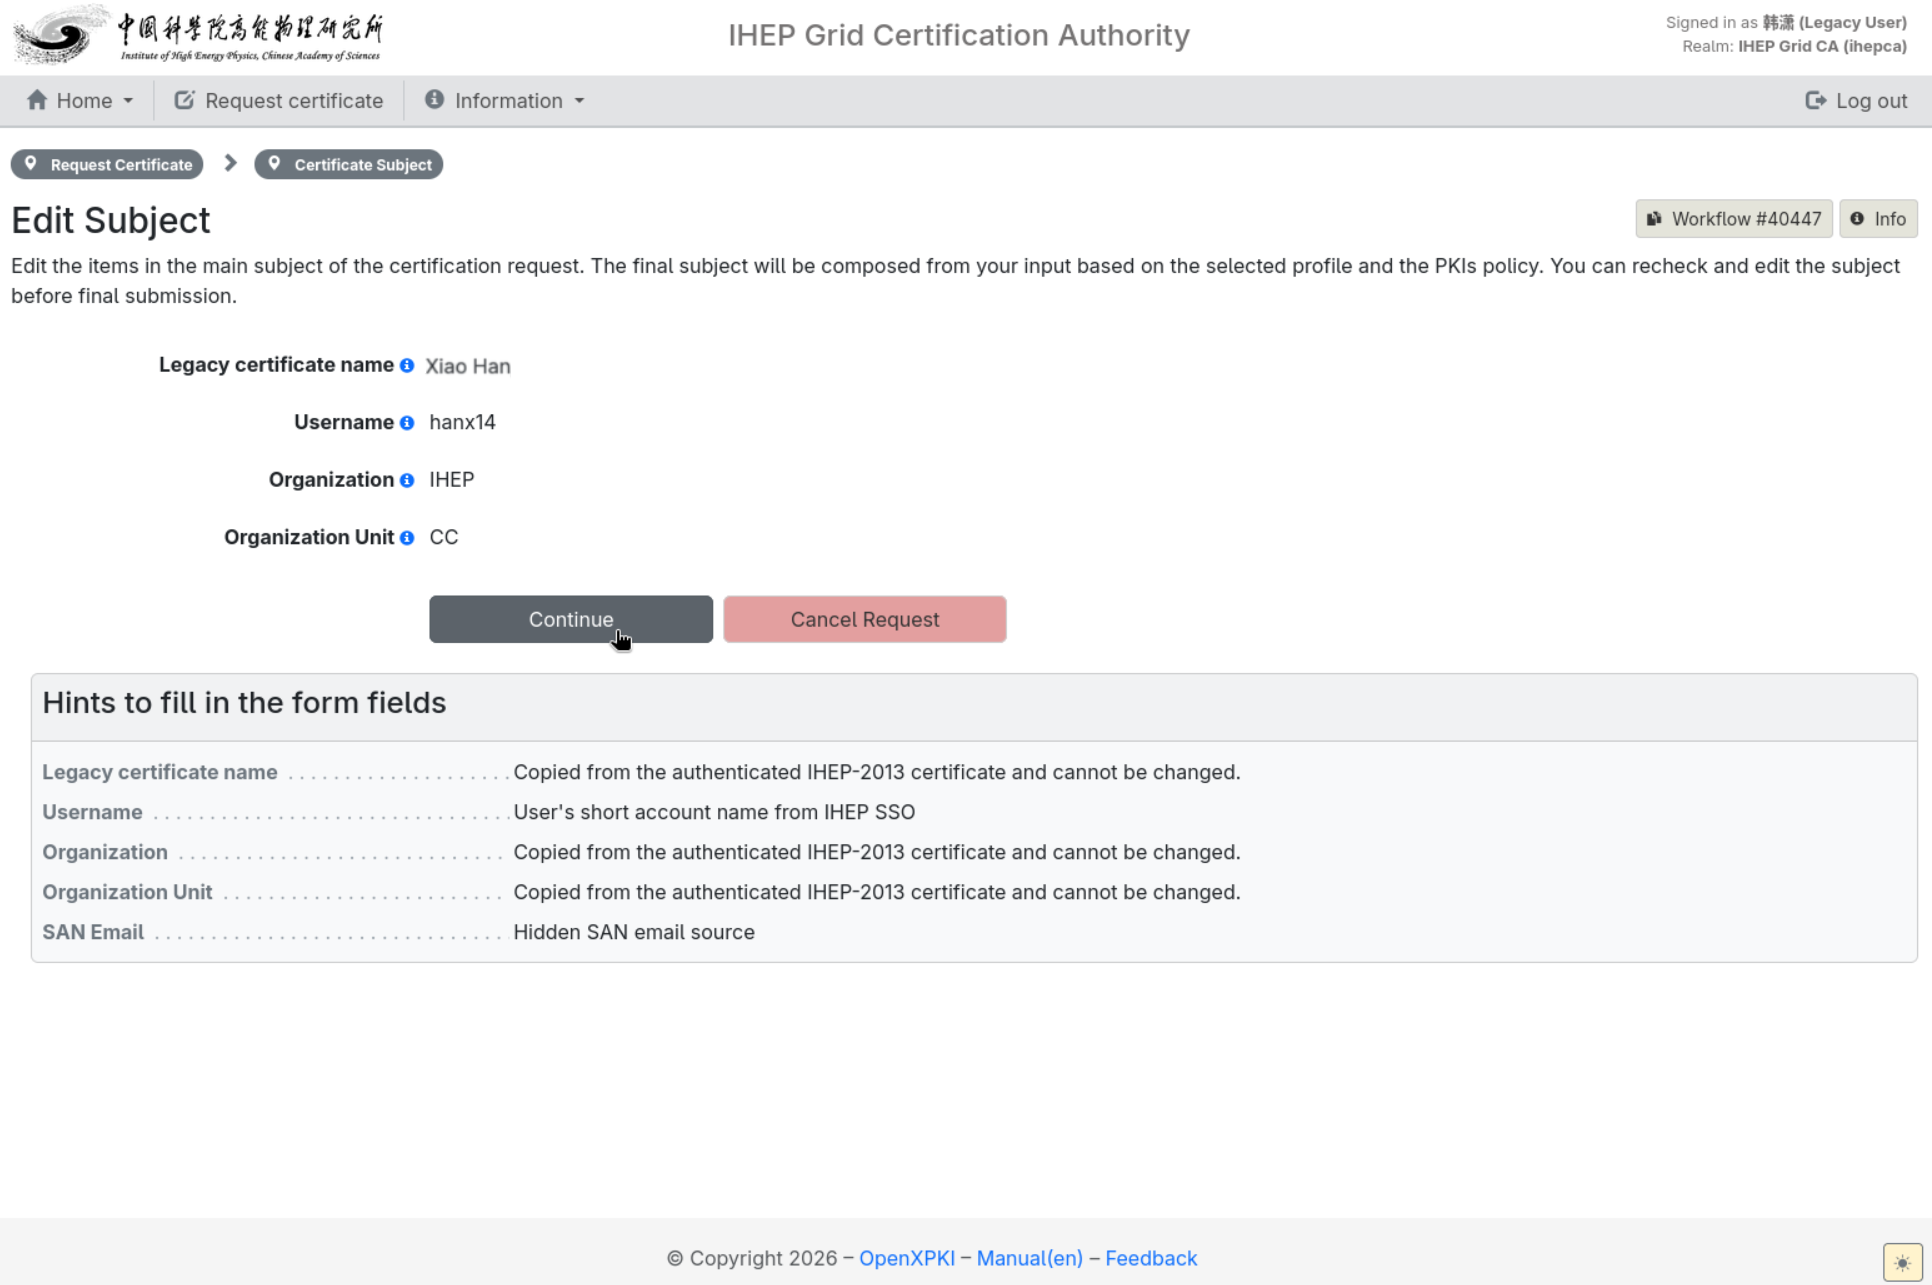Click the Cancel Request button

point(865,619)
